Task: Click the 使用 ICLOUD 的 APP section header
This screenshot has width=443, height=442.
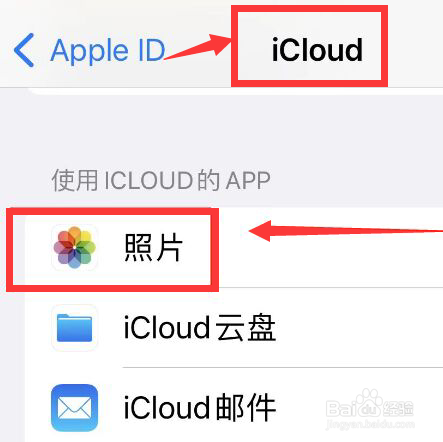Action: tap(161, 180)
